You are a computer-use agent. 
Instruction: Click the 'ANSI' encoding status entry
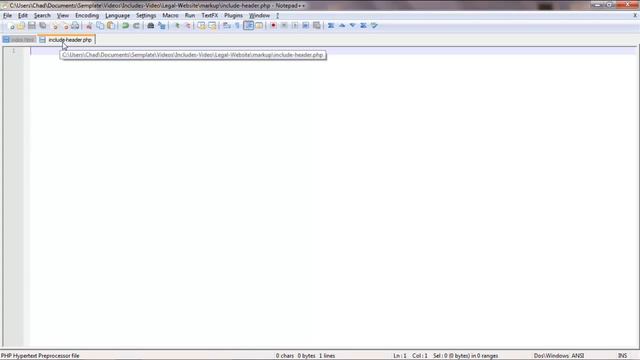(578, 356)
